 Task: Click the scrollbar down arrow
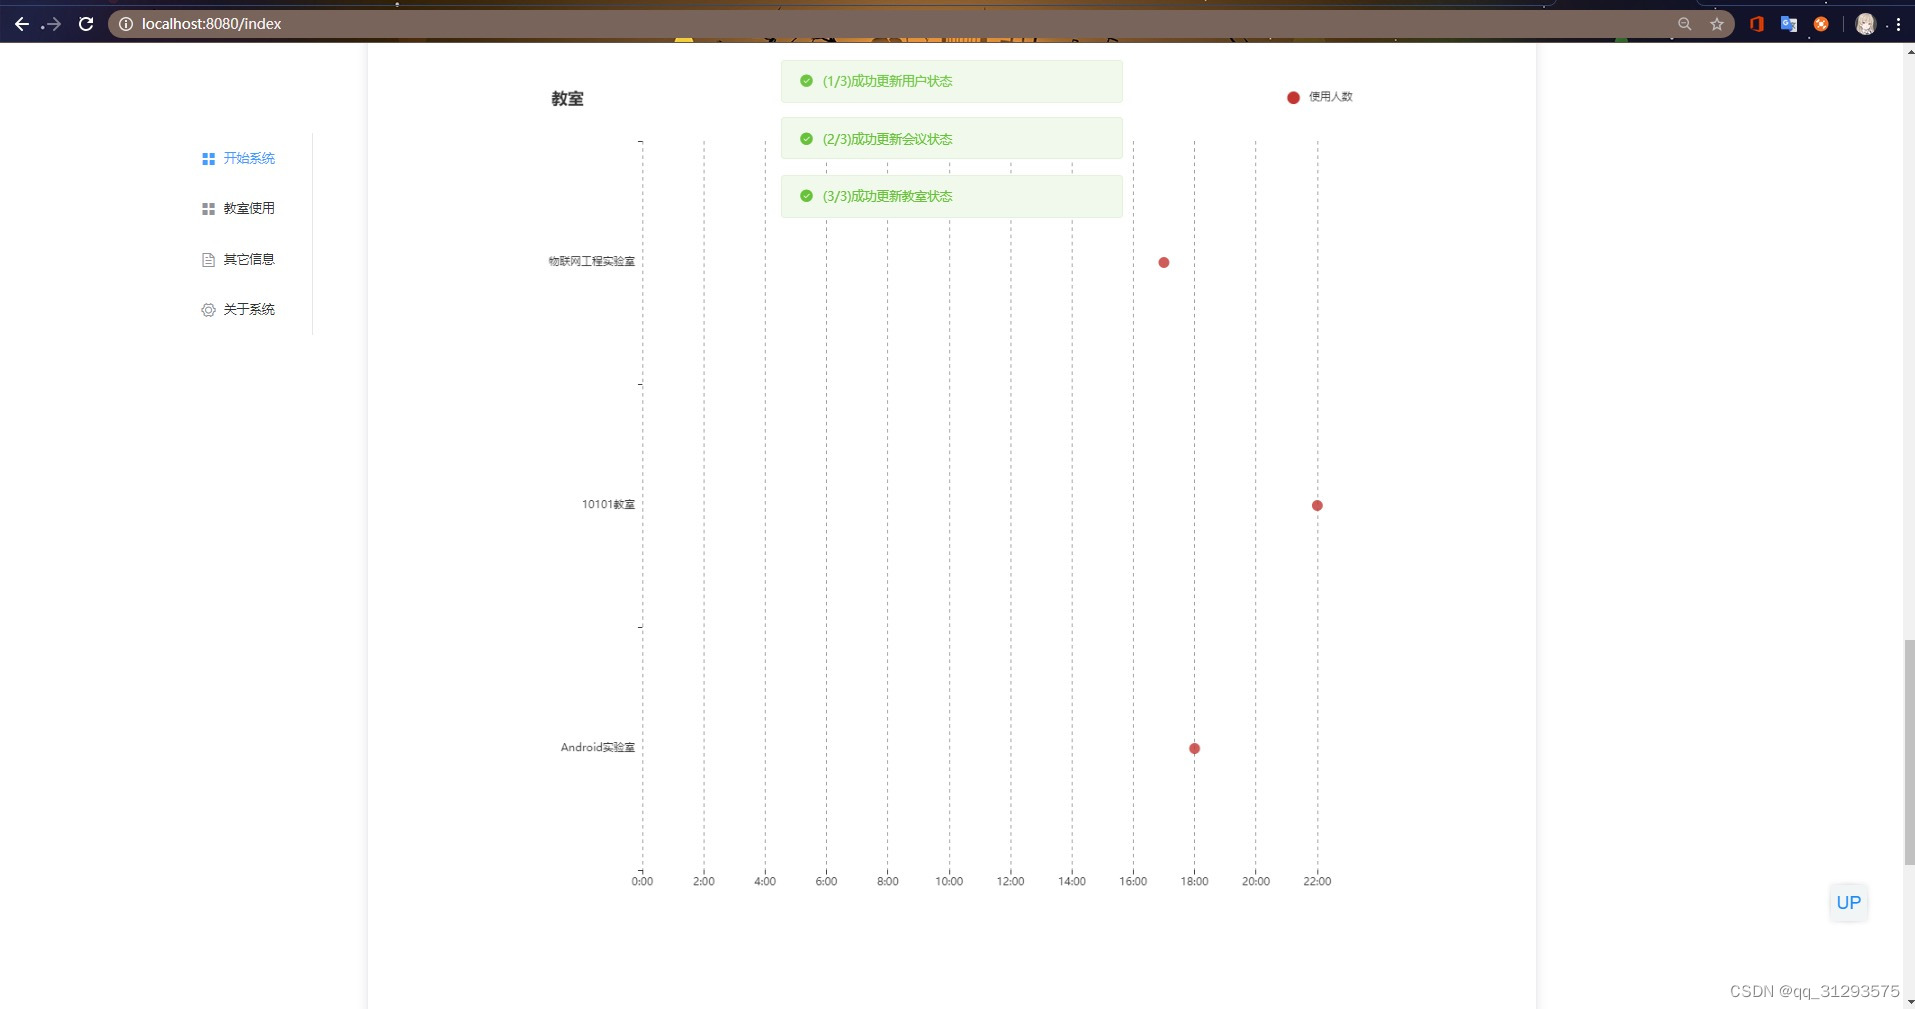click(x=1909, y=1001)
